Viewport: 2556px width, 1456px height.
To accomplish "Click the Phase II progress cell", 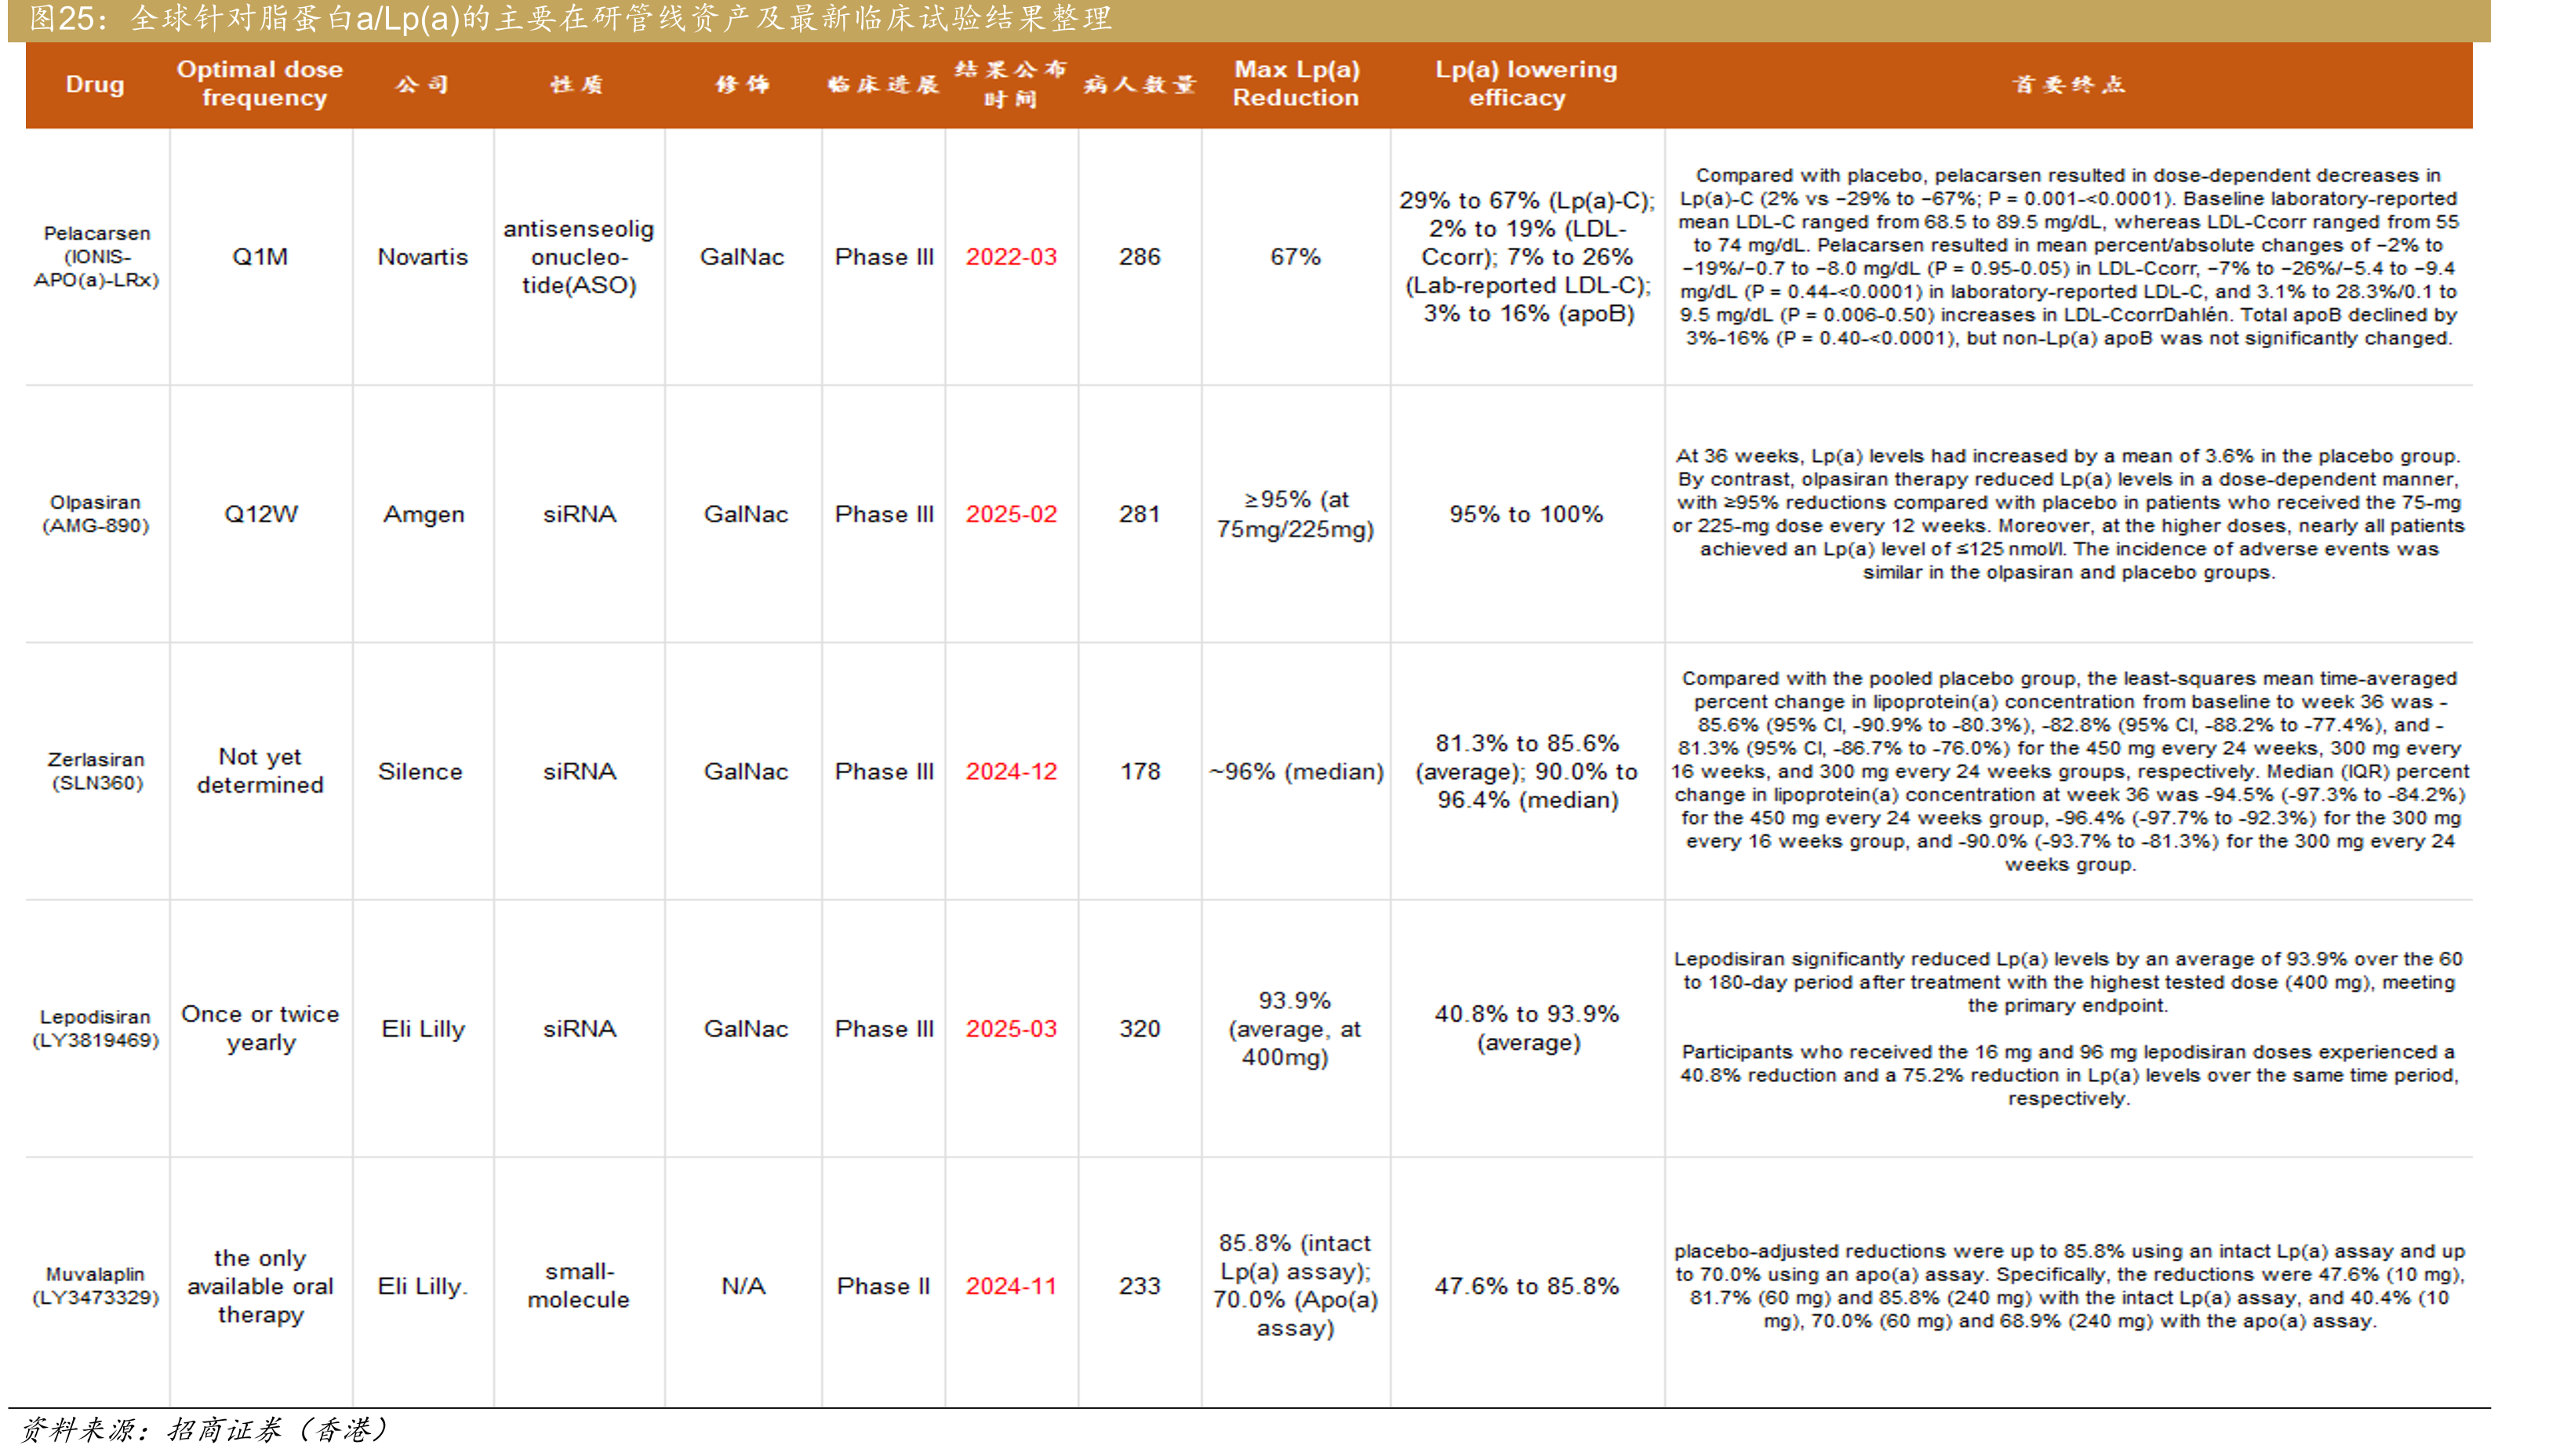I will (x=883, y=1286).
